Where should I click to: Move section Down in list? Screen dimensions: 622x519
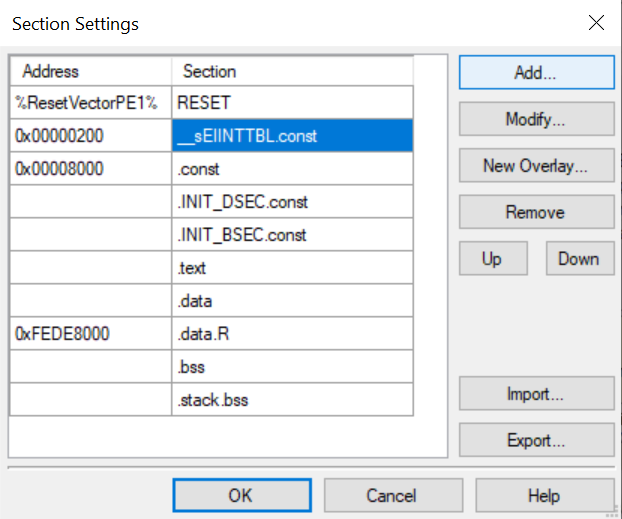(580, 258)
